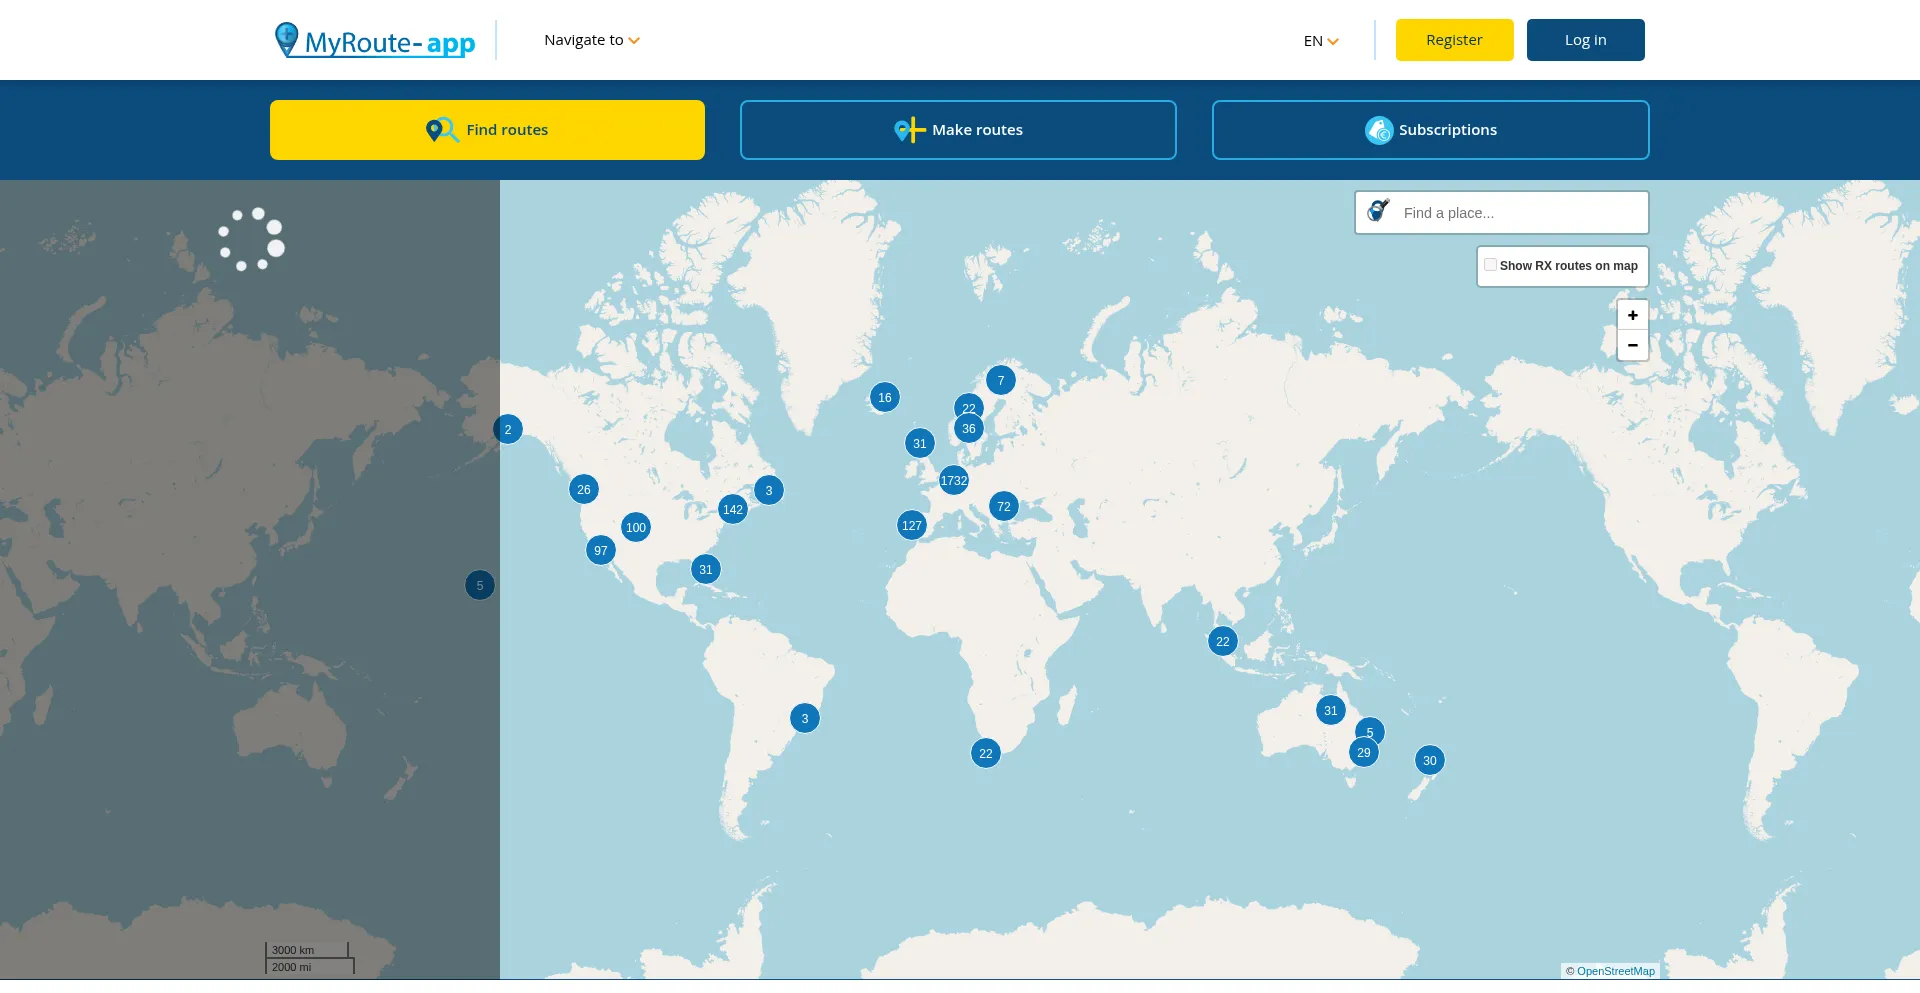Click the 31 cluster in Australia
This screenshot has width=1920, height=993.
click(1331, 711)
